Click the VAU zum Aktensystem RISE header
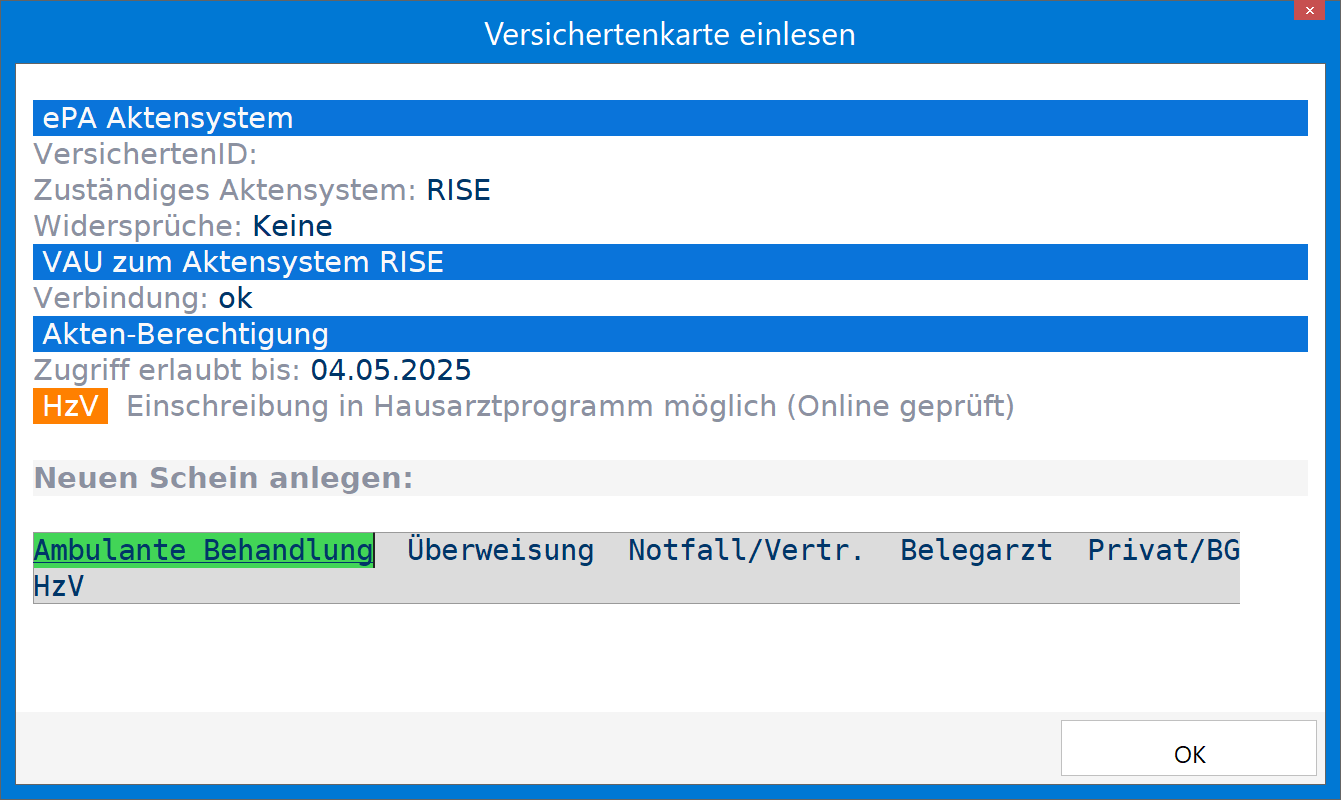The width and height of the screenshot is (1341, 800). (x=670, y=262)
